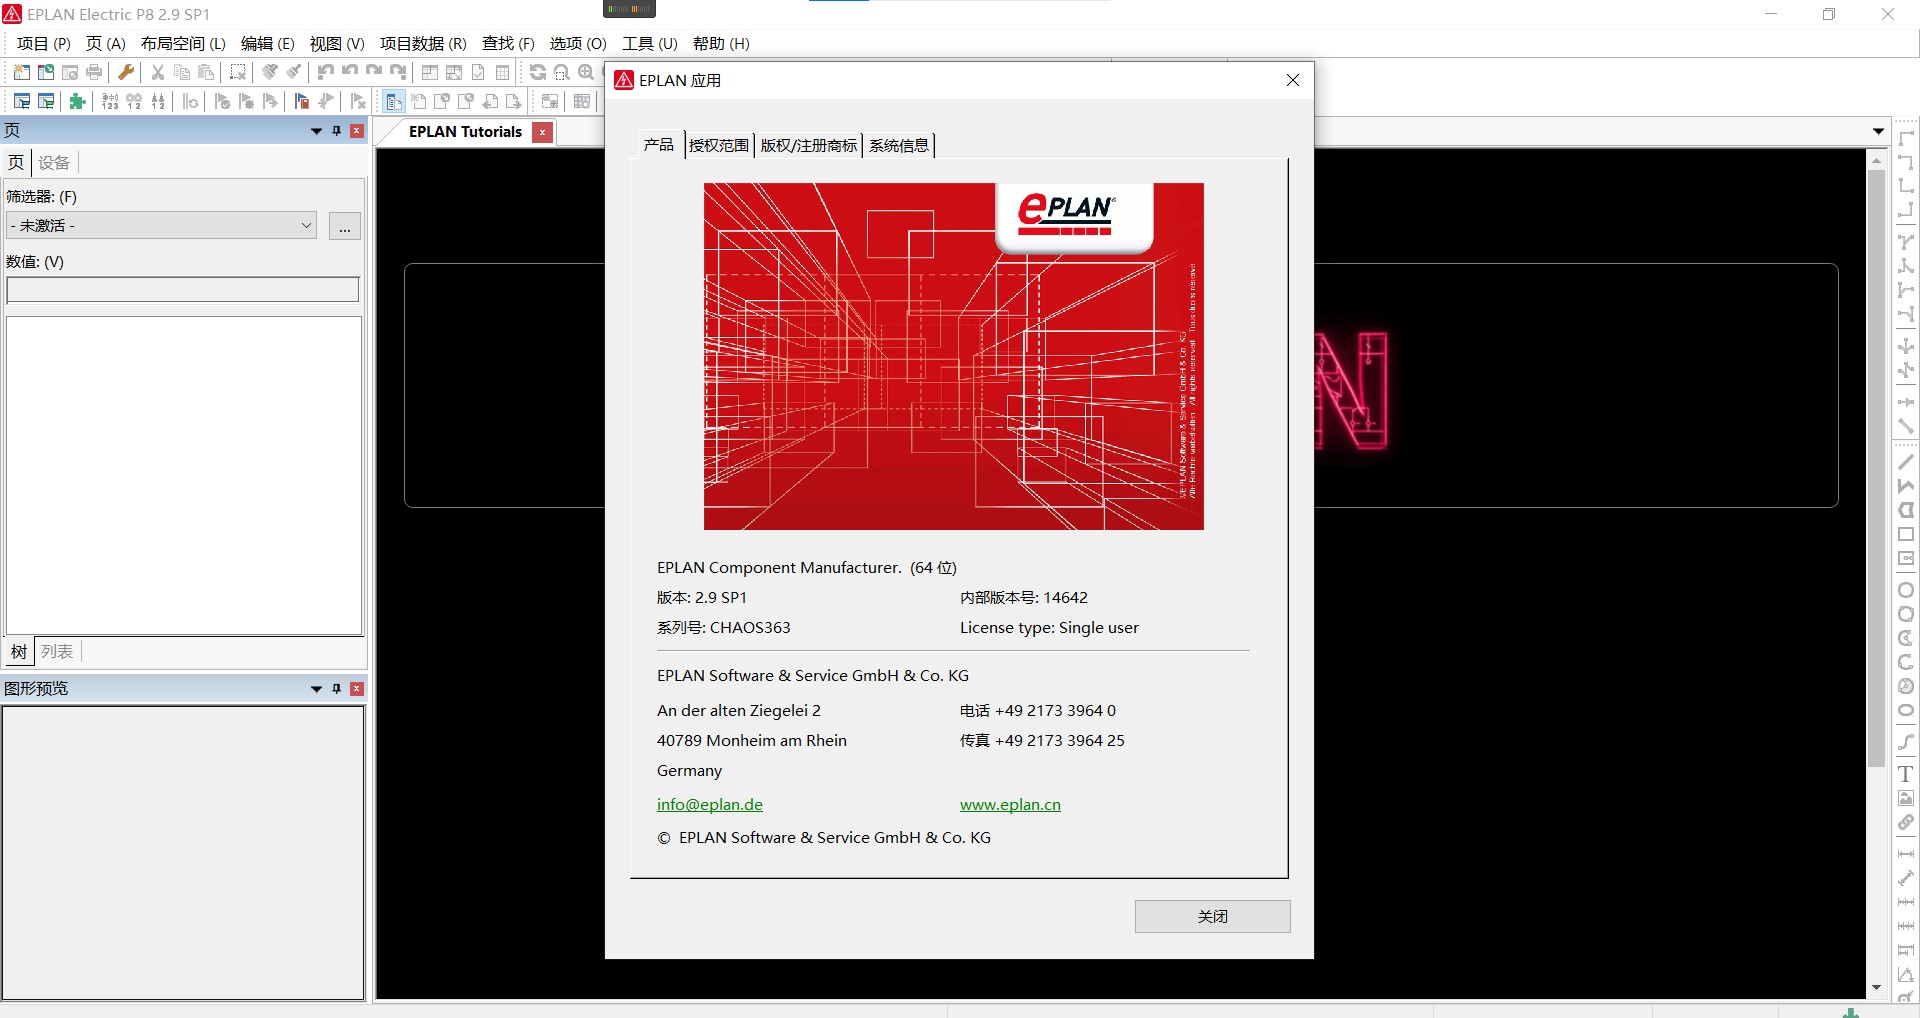Switch to 列表 list view
Image resolution: width=1920 pixels, height=1018 pixels.
57,652
